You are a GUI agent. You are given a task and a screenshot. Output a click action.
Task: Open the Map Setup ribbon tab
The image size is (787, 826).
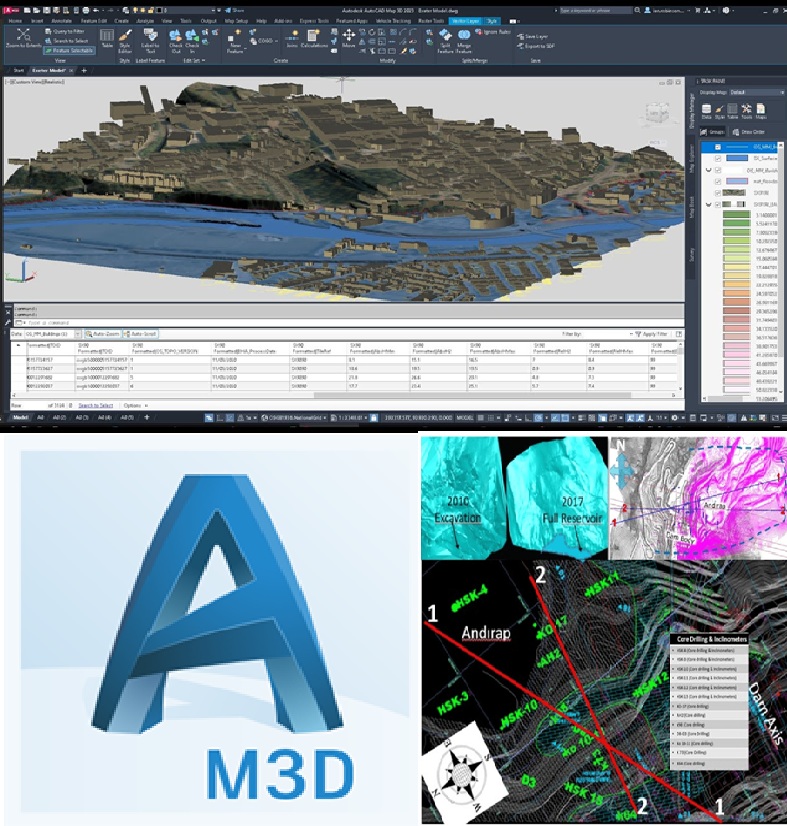237,21
